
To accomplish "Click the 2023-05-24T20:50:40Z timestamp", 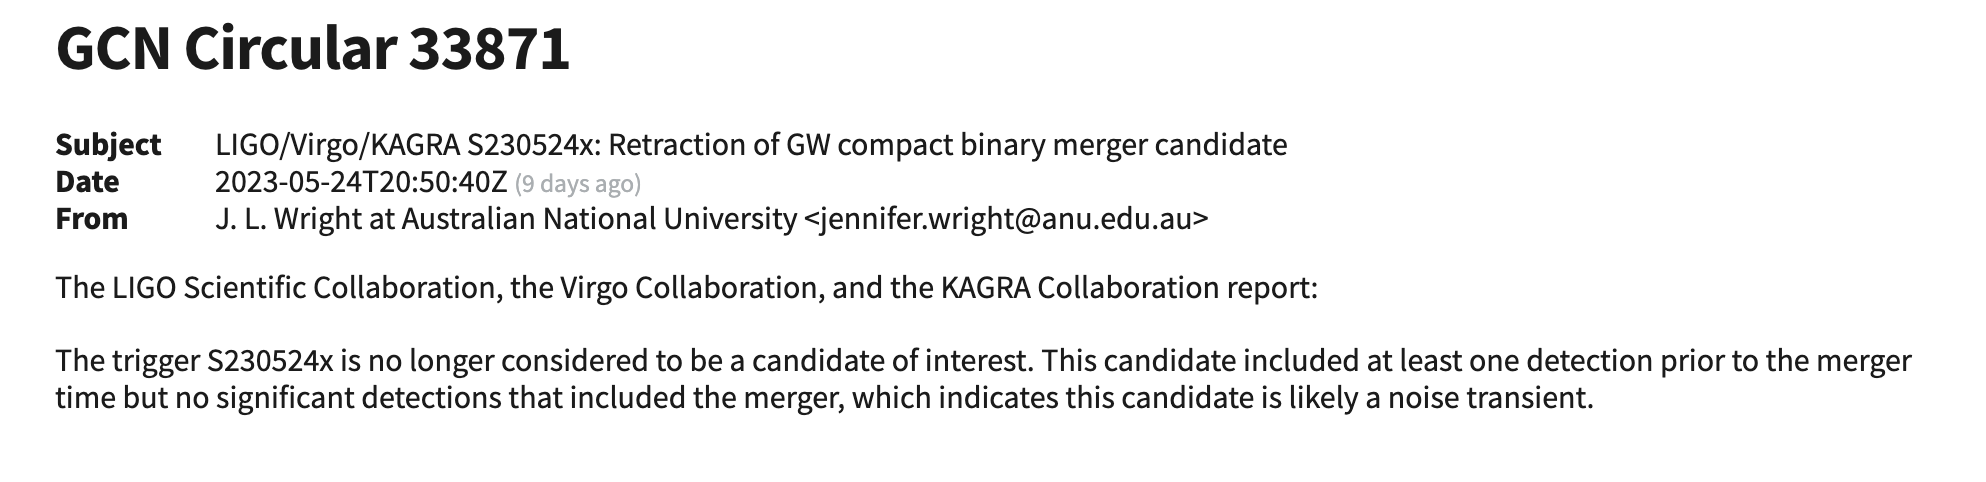I will pos(361,183).
